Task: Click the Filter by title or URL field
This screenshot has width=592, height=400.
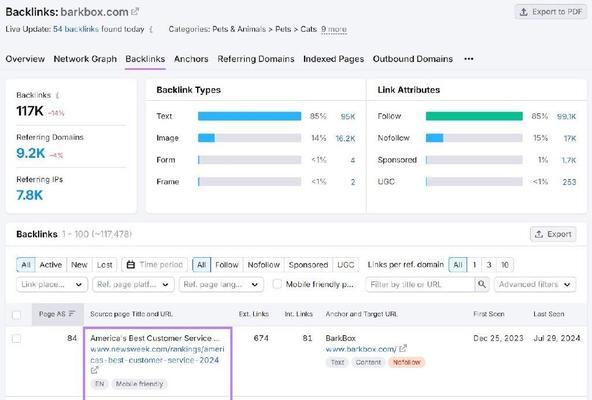Action: click(420, 284)
